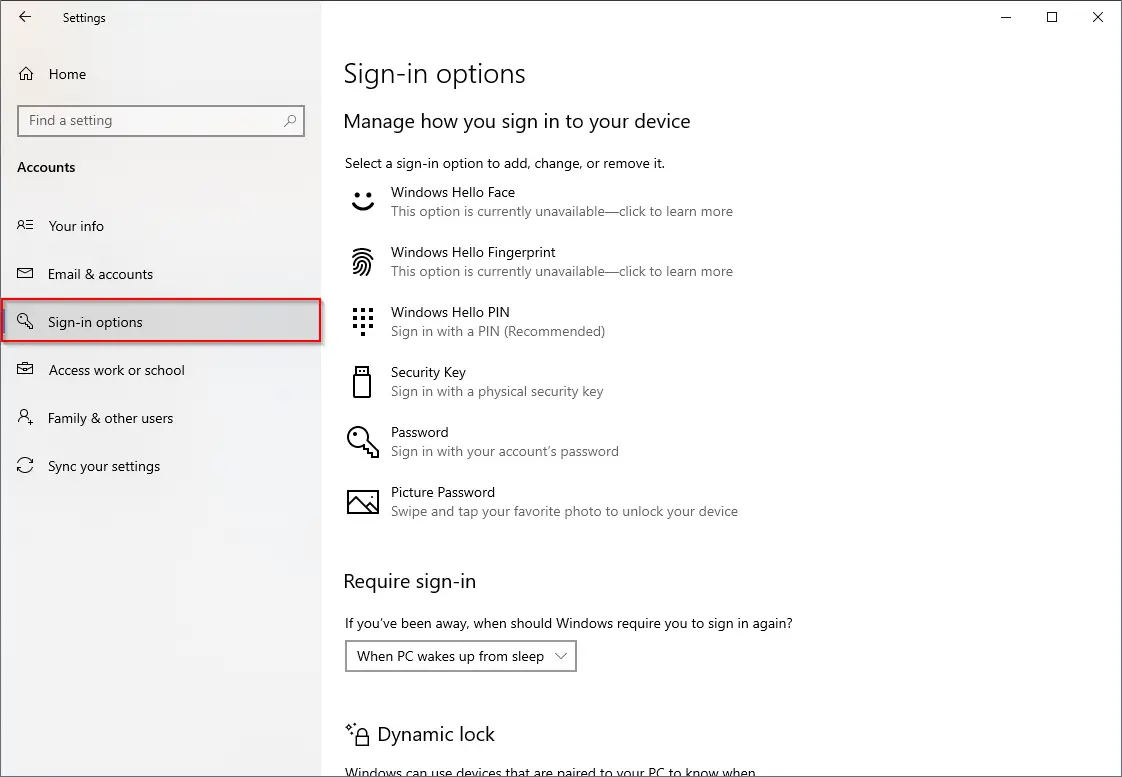Click the Email & accounts envelope icon
This screenshot has width=1122, height=777.
click(x=25, y=273)
